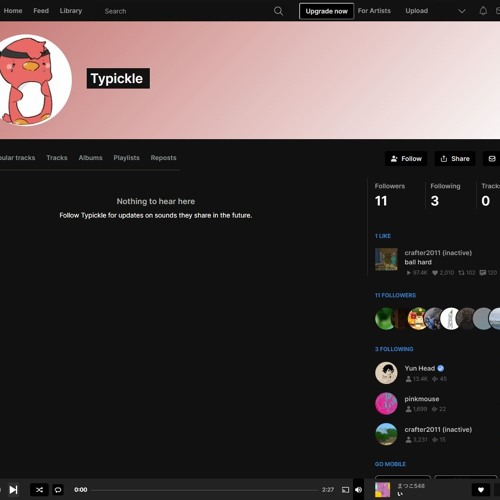Expand the account dropdown chevron

tap(462, 11)
